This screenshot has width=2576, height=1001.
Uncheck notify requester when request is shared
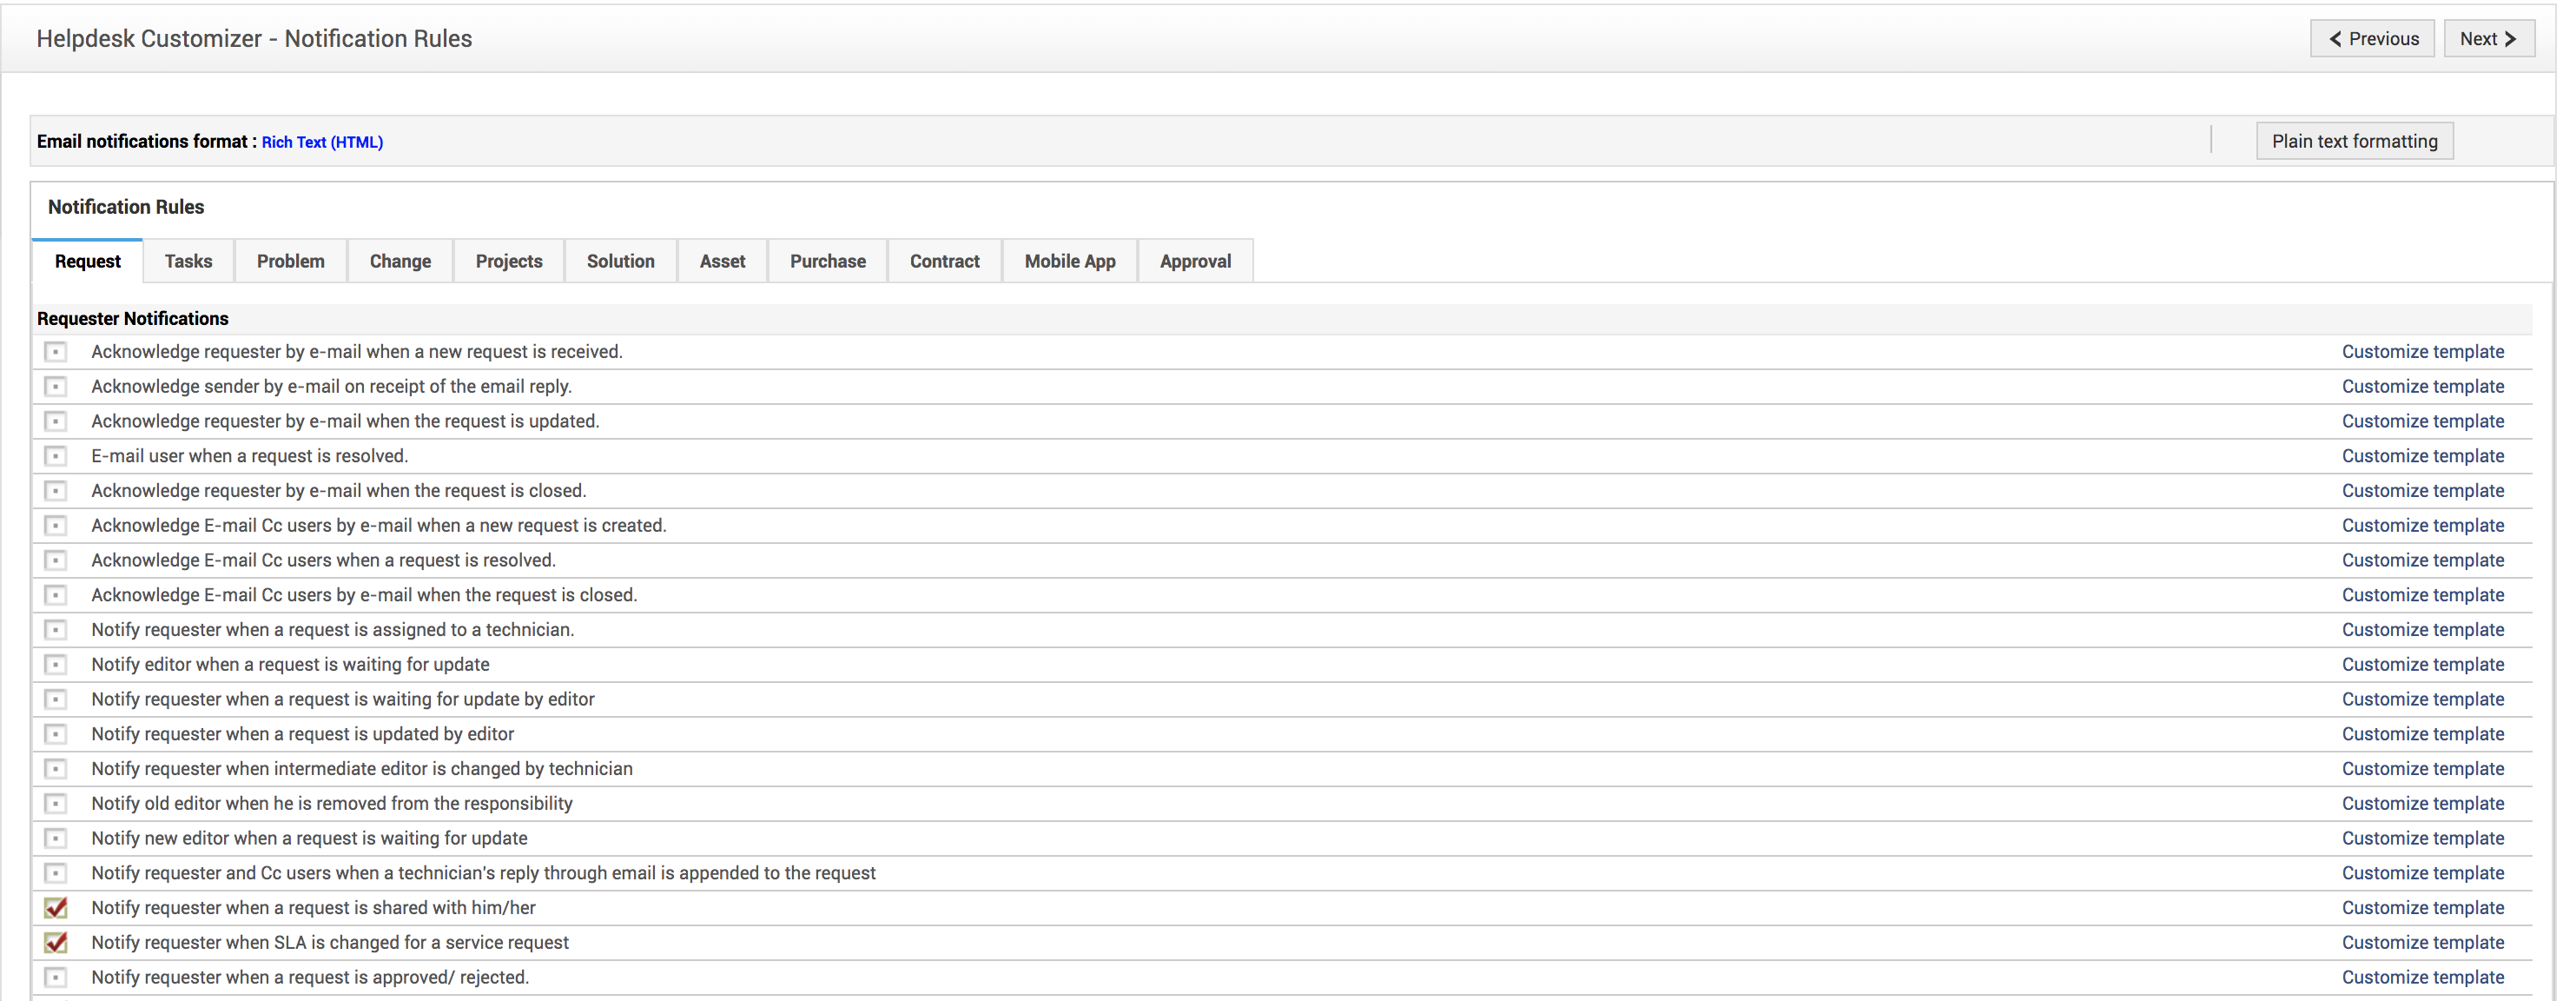[56, 908]
